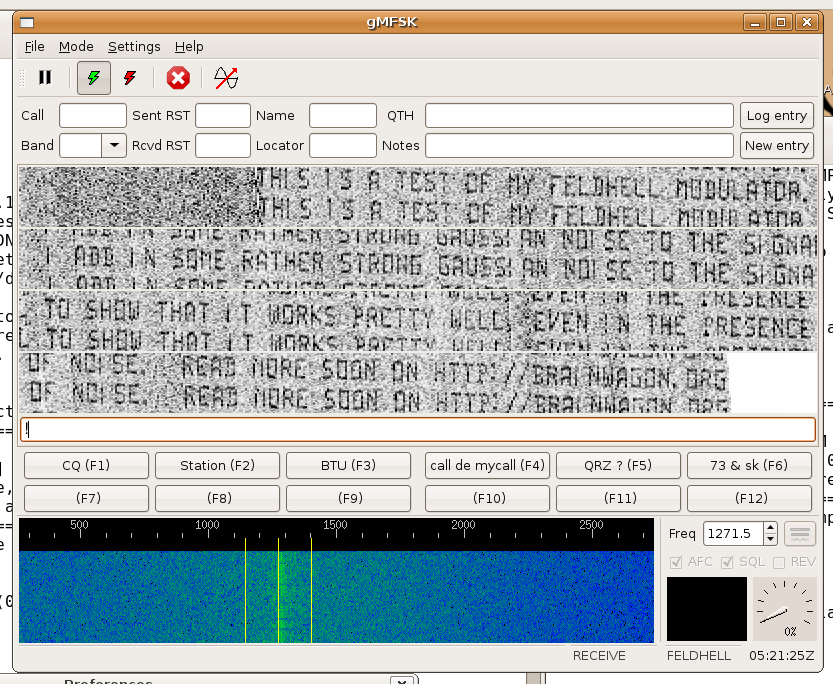The image size is (833, 684).
Task: Click the Pause toolbar icon
Action: click(45, 78)
